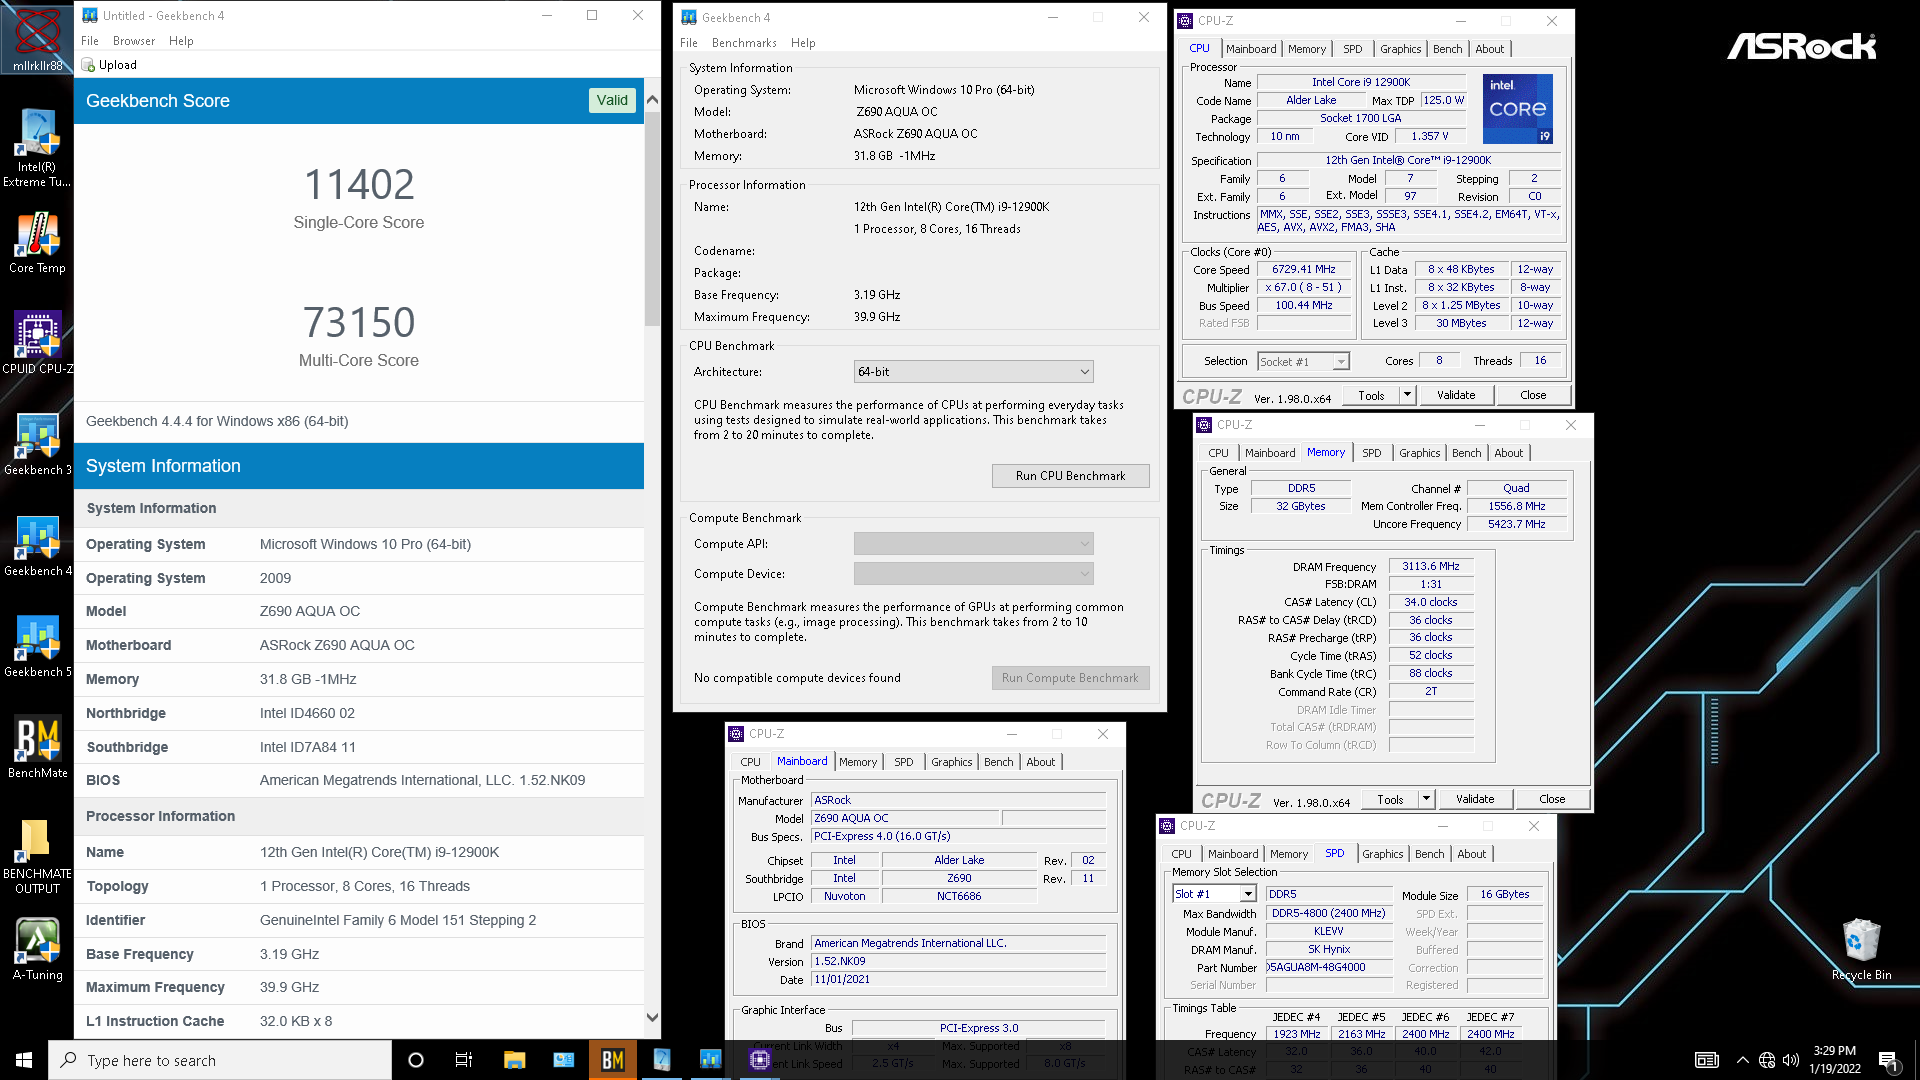The height and width of the screenshot is (1080, 1920).
Task: Click the 6729.41 MHz Core Speed field
Action: [x=1304, y=270]
